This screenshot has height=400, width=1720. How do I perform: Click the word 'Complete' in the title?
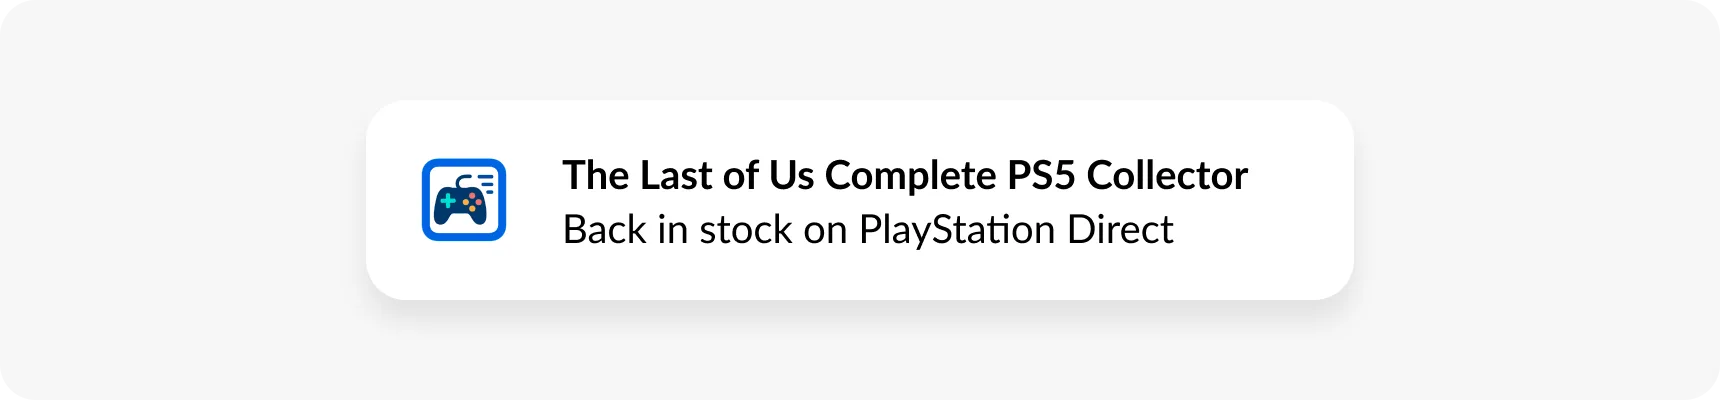pyautogui.click(x=910, y=176)
